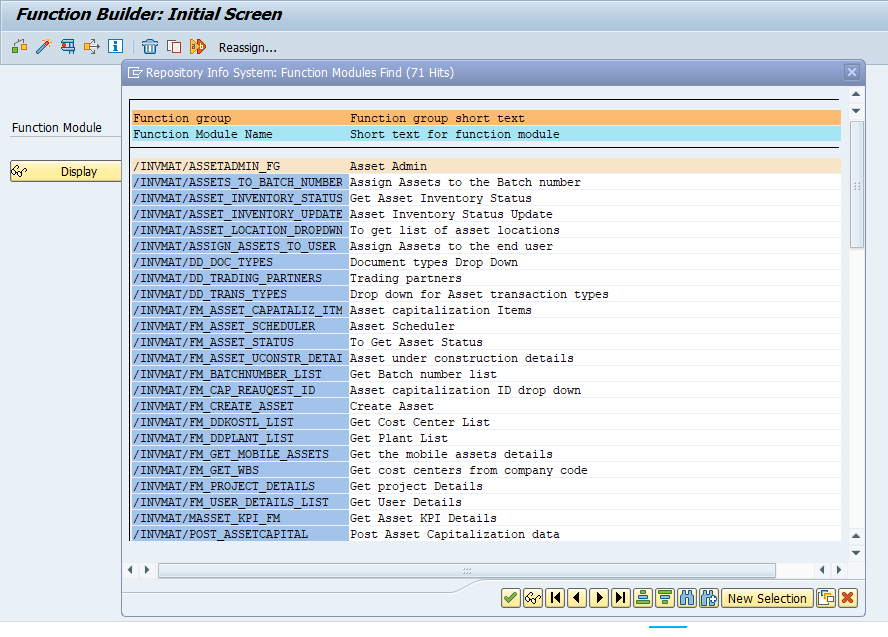Viewport: 888px width, 637px height.
Task: Click the magic wand Activate icon
Action: [x=43, y=47]
